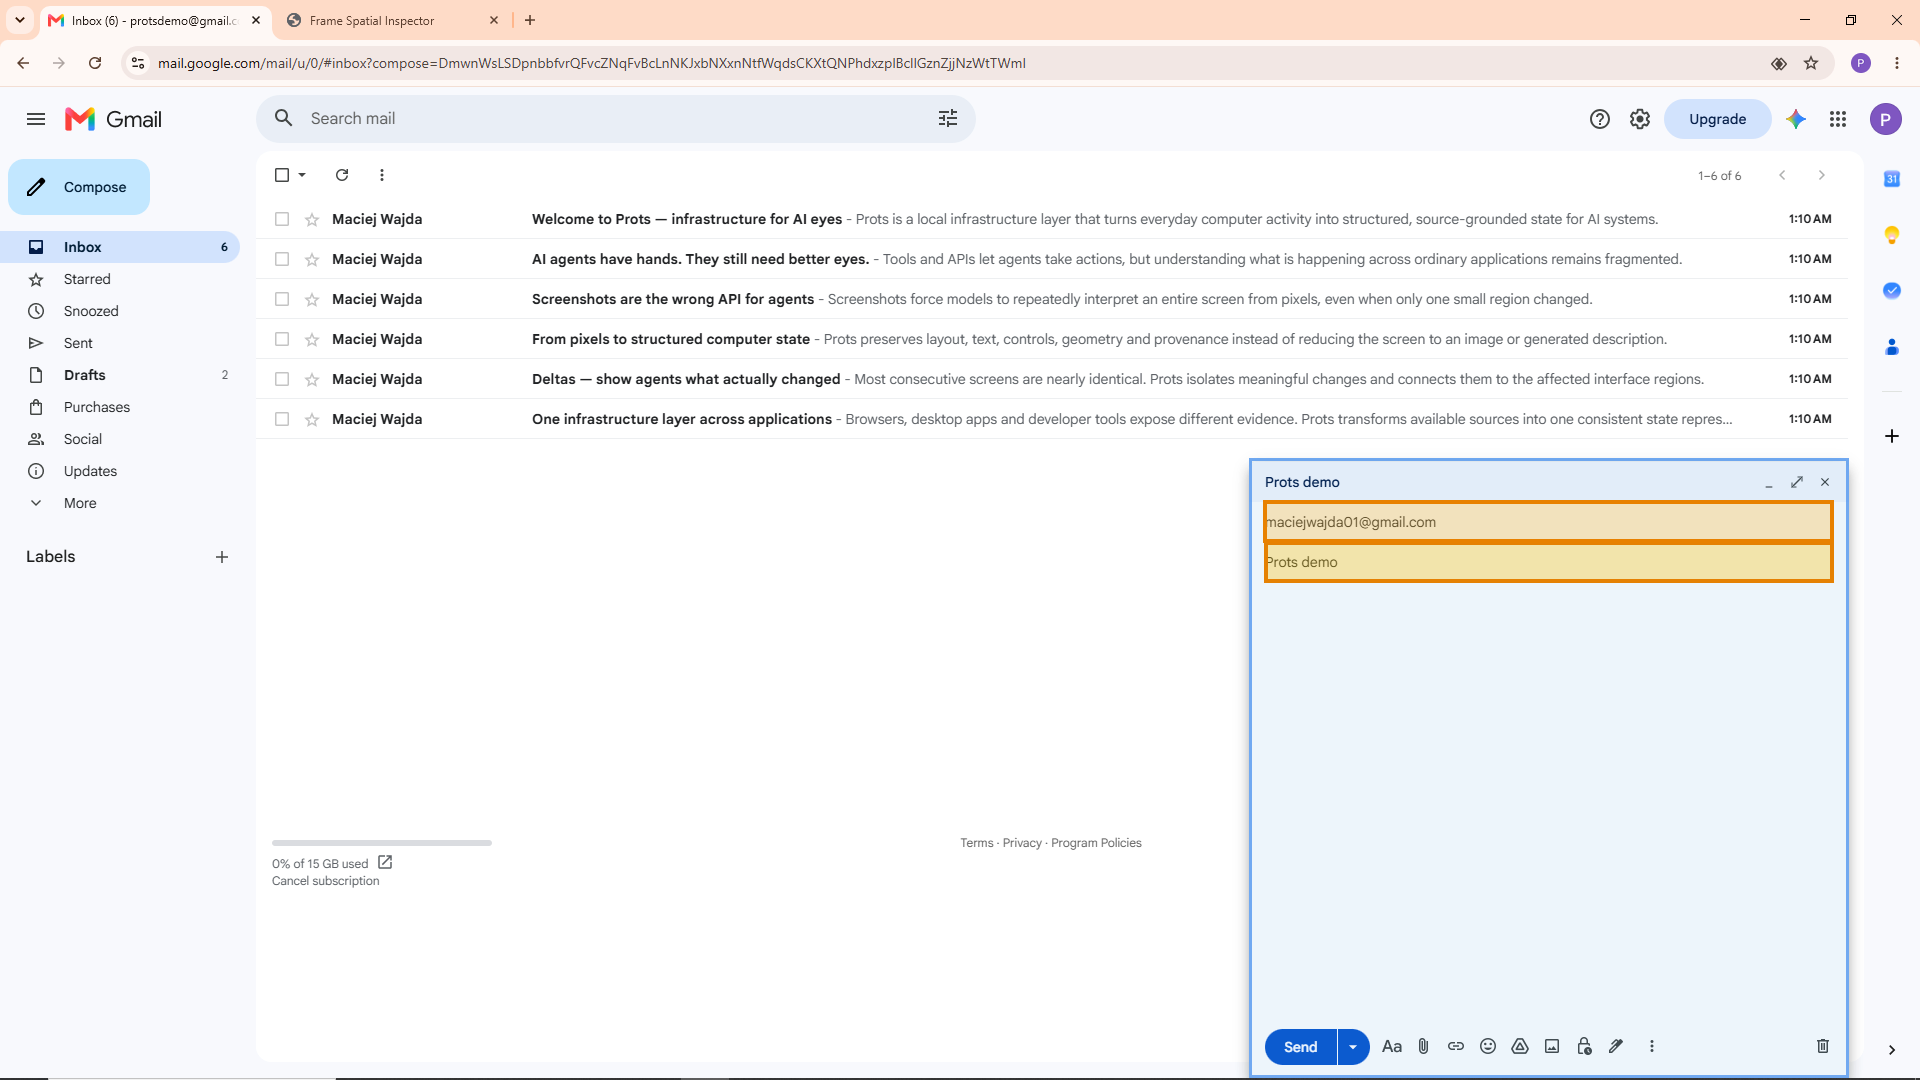Click the recipient field with maciejwajda01@gmail.com
The width and height of the screenshot is (1920, 1080).
click(x=1548, y=522)
